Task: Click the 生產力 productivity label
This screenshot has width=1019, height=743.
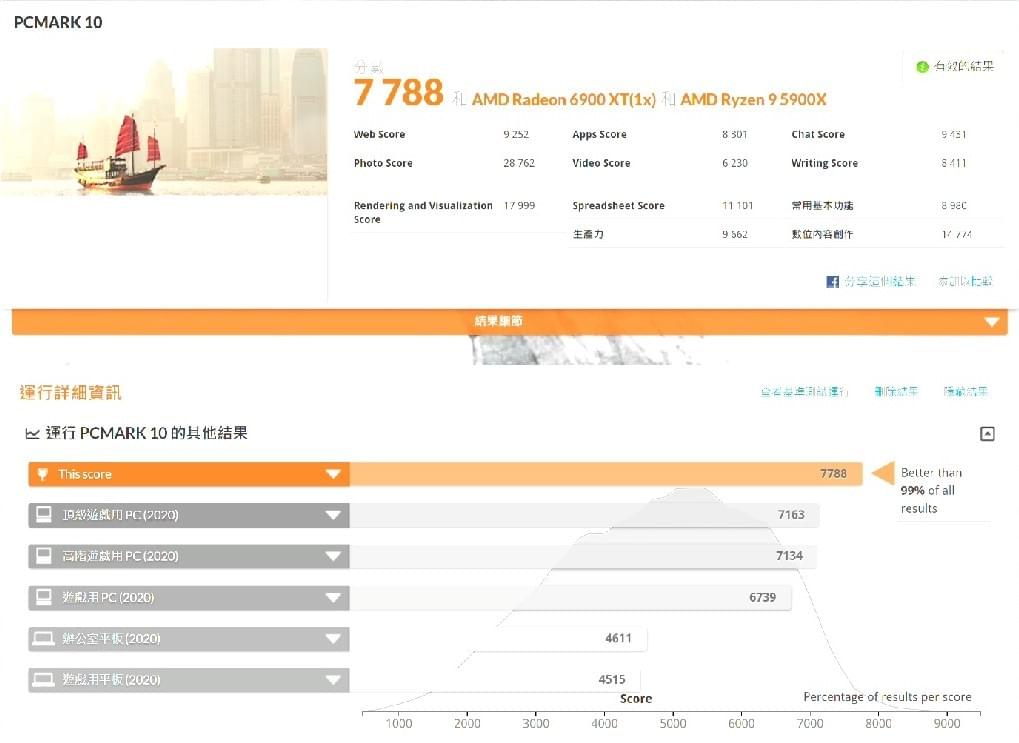Action: pyautogui.click(x=587, y=234)
